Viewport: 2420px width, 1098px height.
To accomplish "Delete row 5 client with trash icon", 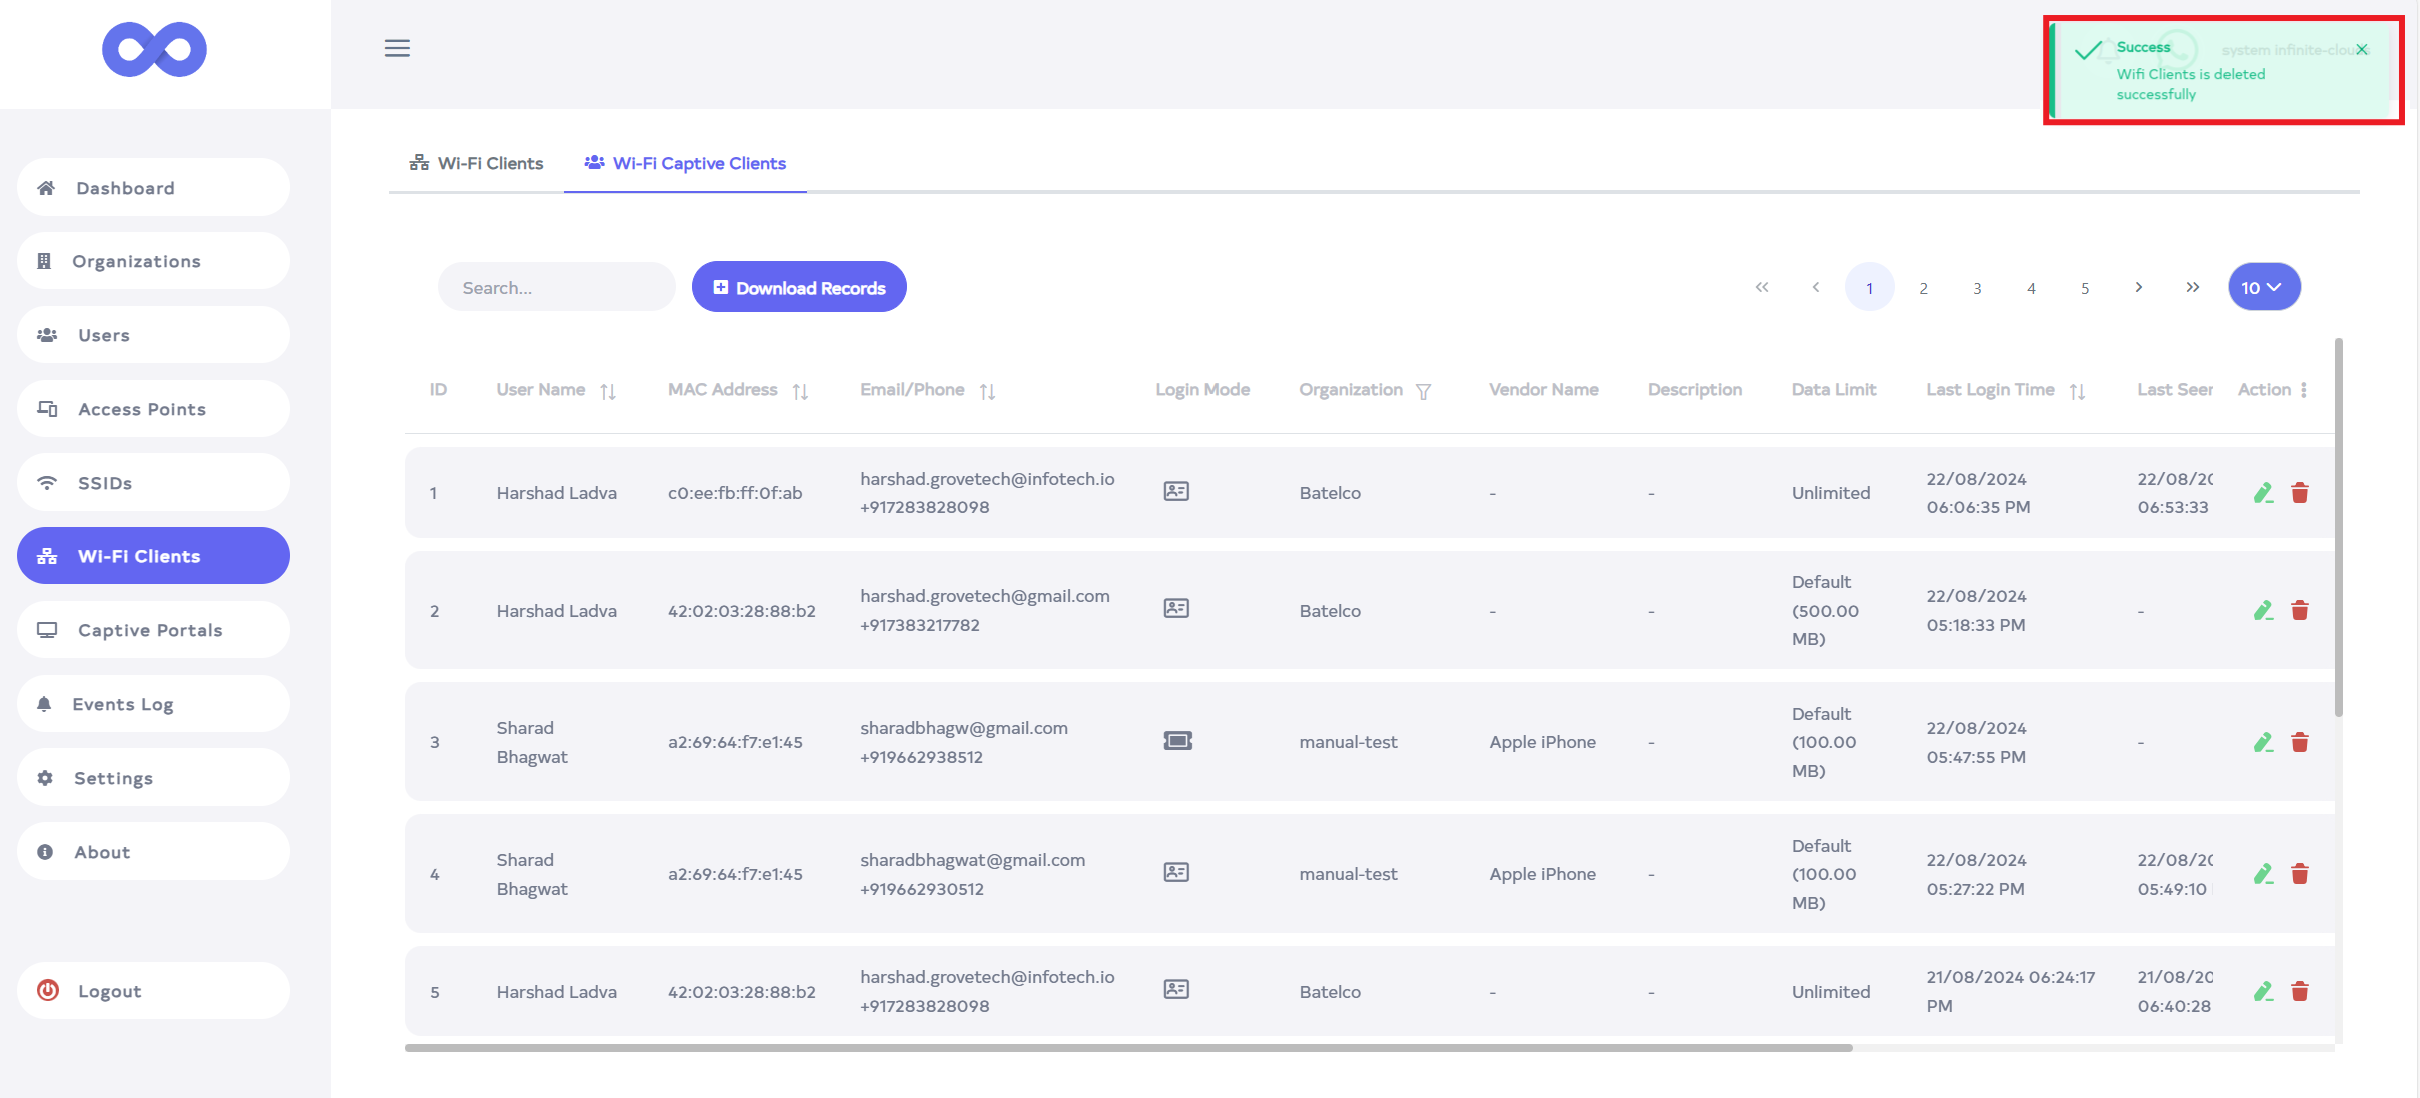I will point(2300,991).
